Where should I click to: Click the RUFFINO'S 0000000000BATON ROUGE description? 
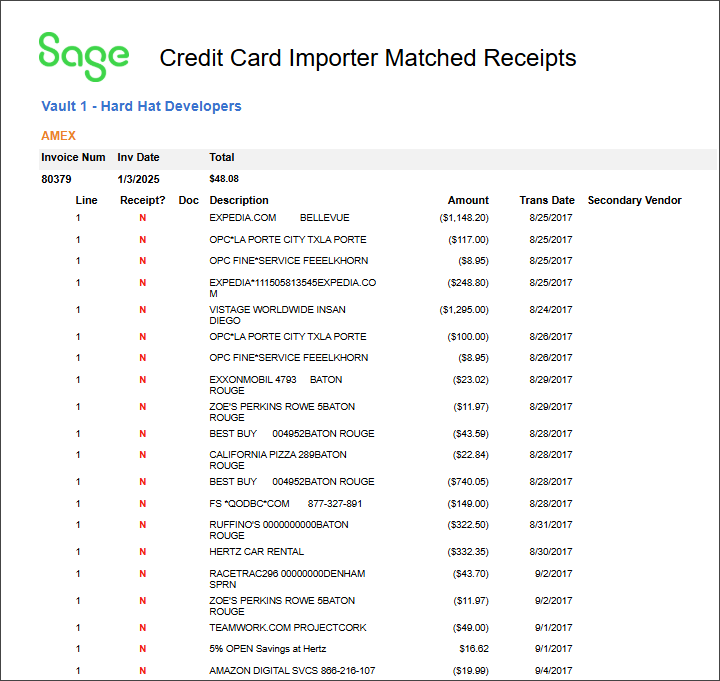[279, 530]
